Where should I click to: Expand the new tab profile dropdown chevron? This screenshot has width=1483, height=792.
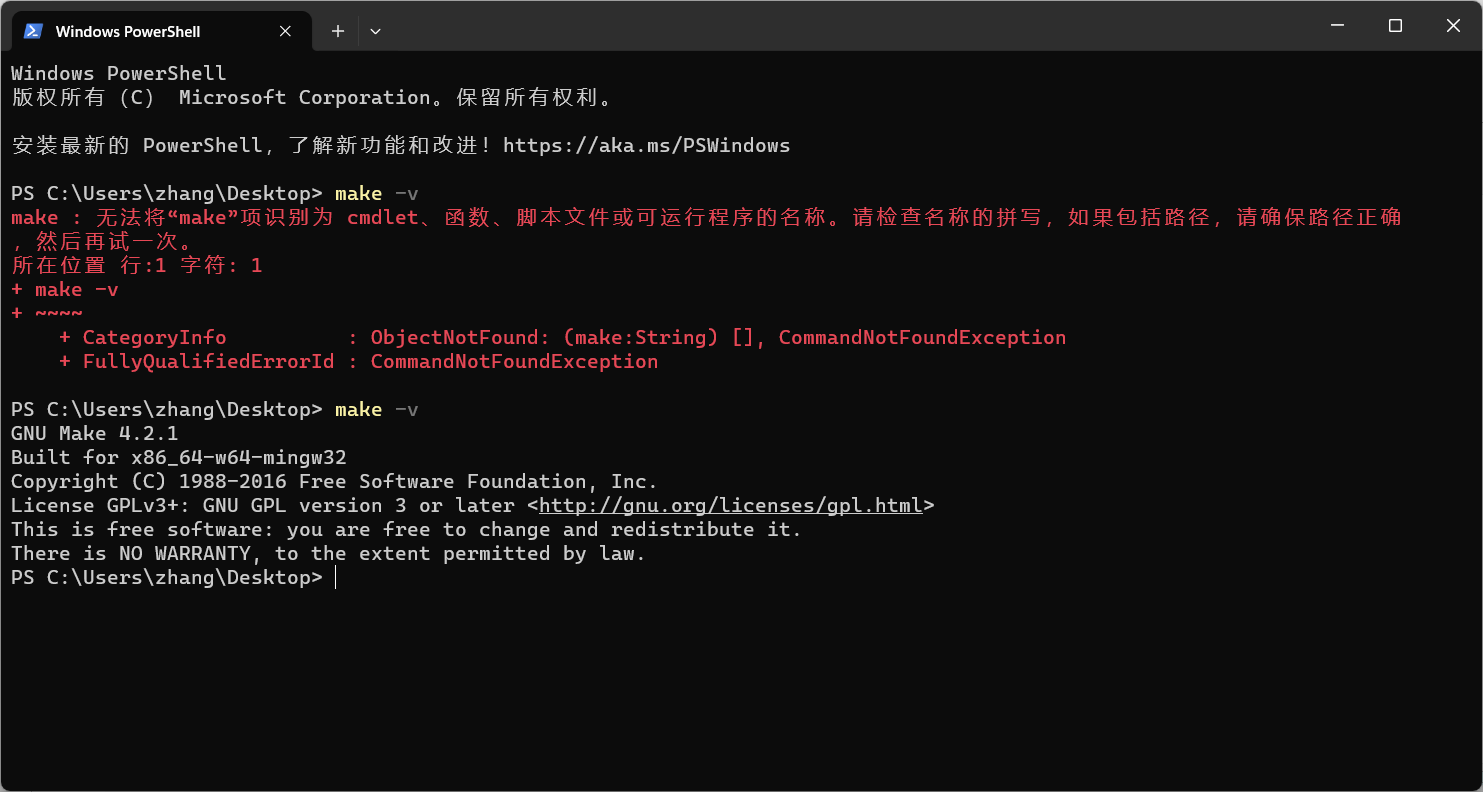375,31
